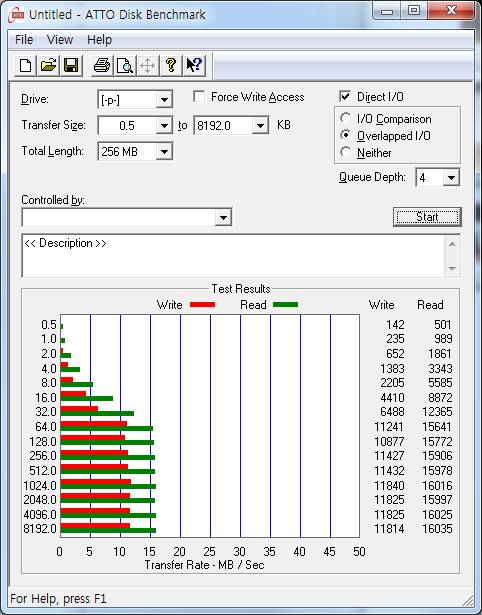
Task: Click the yellow question mark About icon
Action: click(x=171, y=65)
